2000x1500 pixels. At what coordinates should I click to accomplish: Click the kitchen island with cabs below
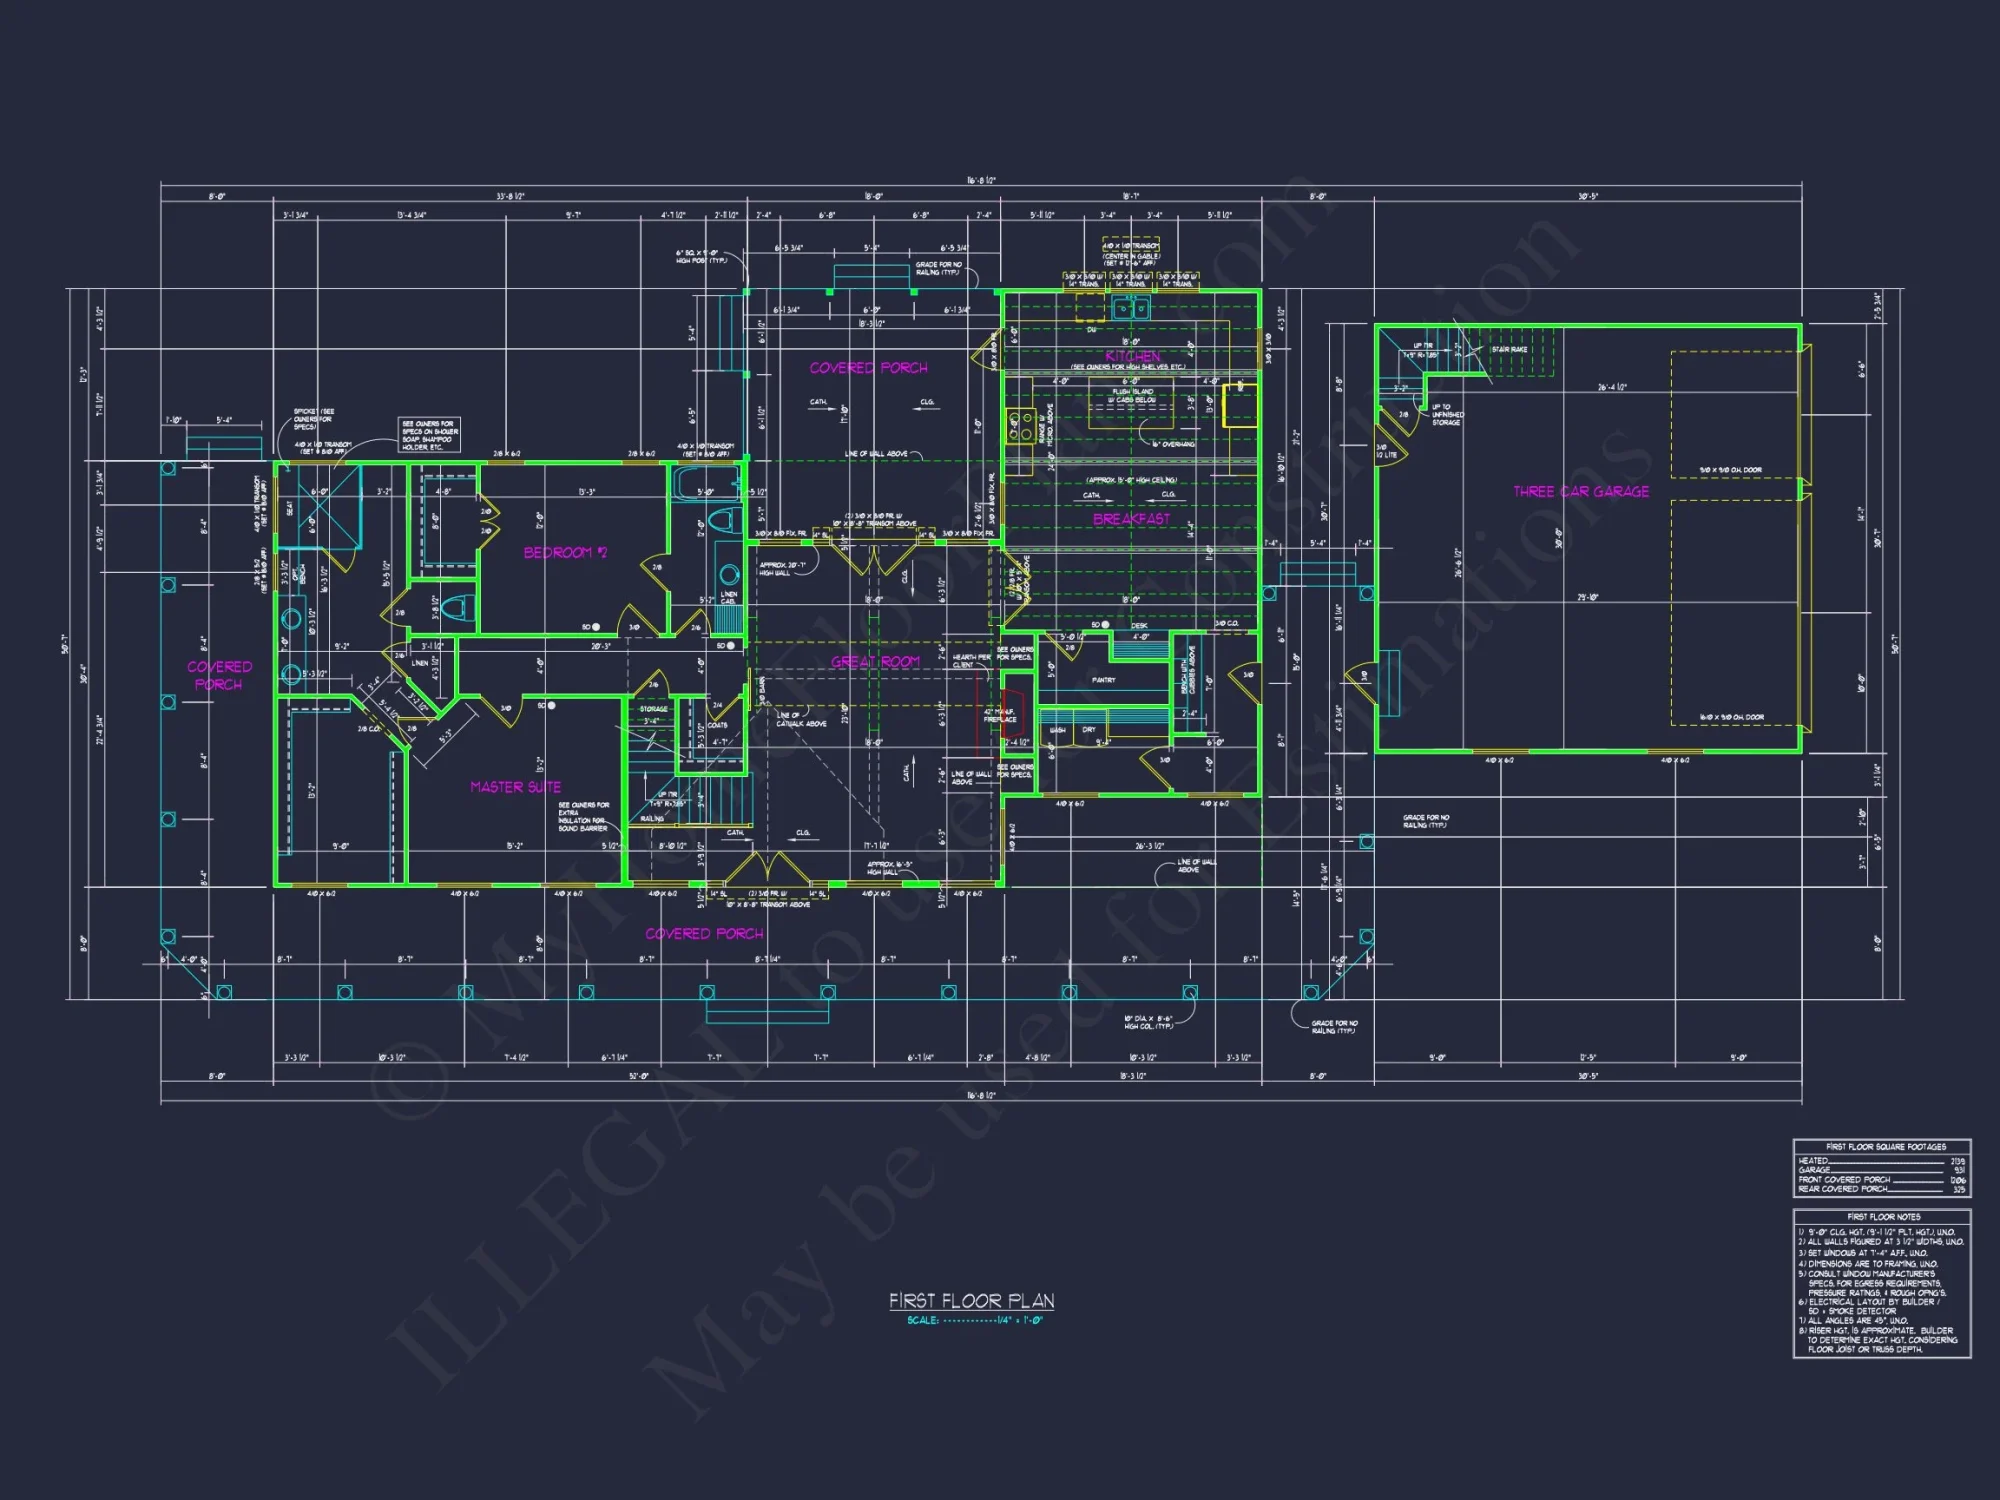click(x=1131, y=400)
